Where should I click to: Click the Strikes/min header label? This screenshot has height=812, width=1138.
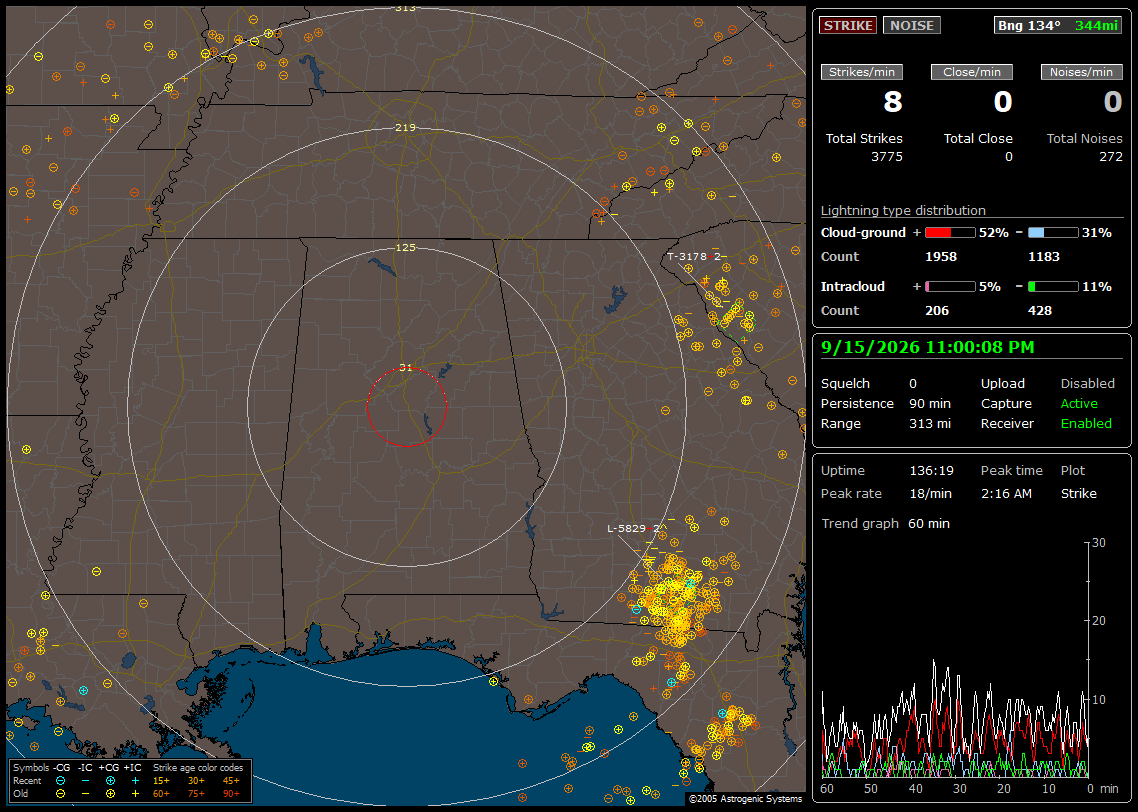point(861,72)
